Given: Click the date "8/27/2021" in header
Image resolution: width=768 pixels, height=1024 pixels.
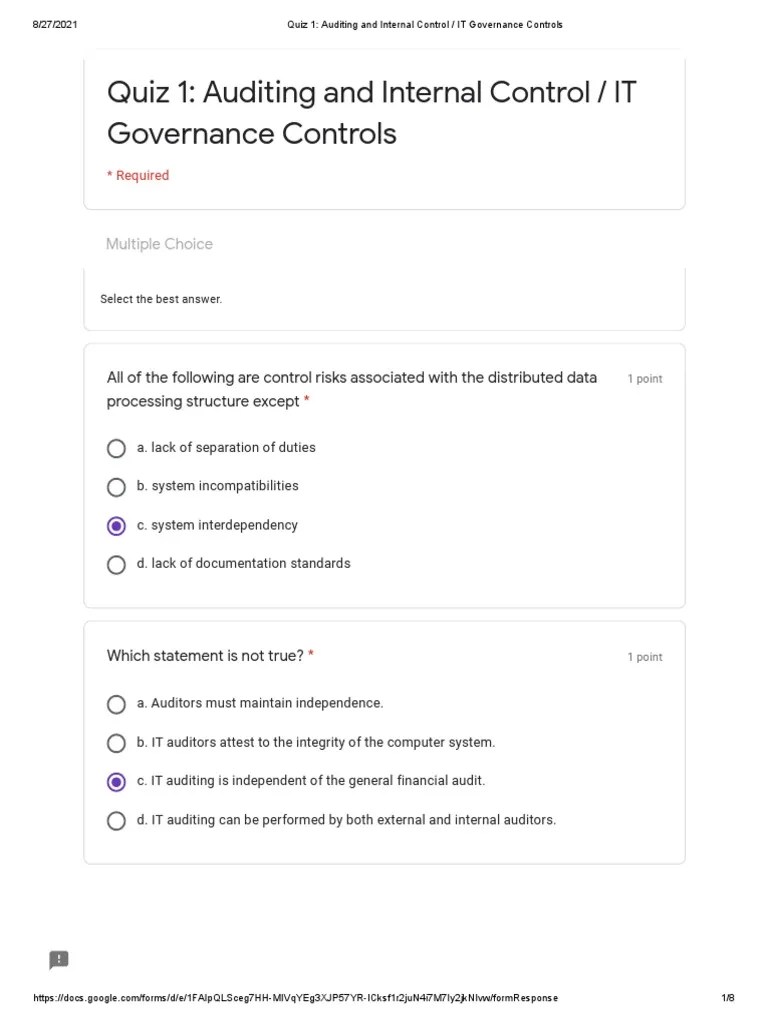Looking at the screenshot, I should coord(52,24).
